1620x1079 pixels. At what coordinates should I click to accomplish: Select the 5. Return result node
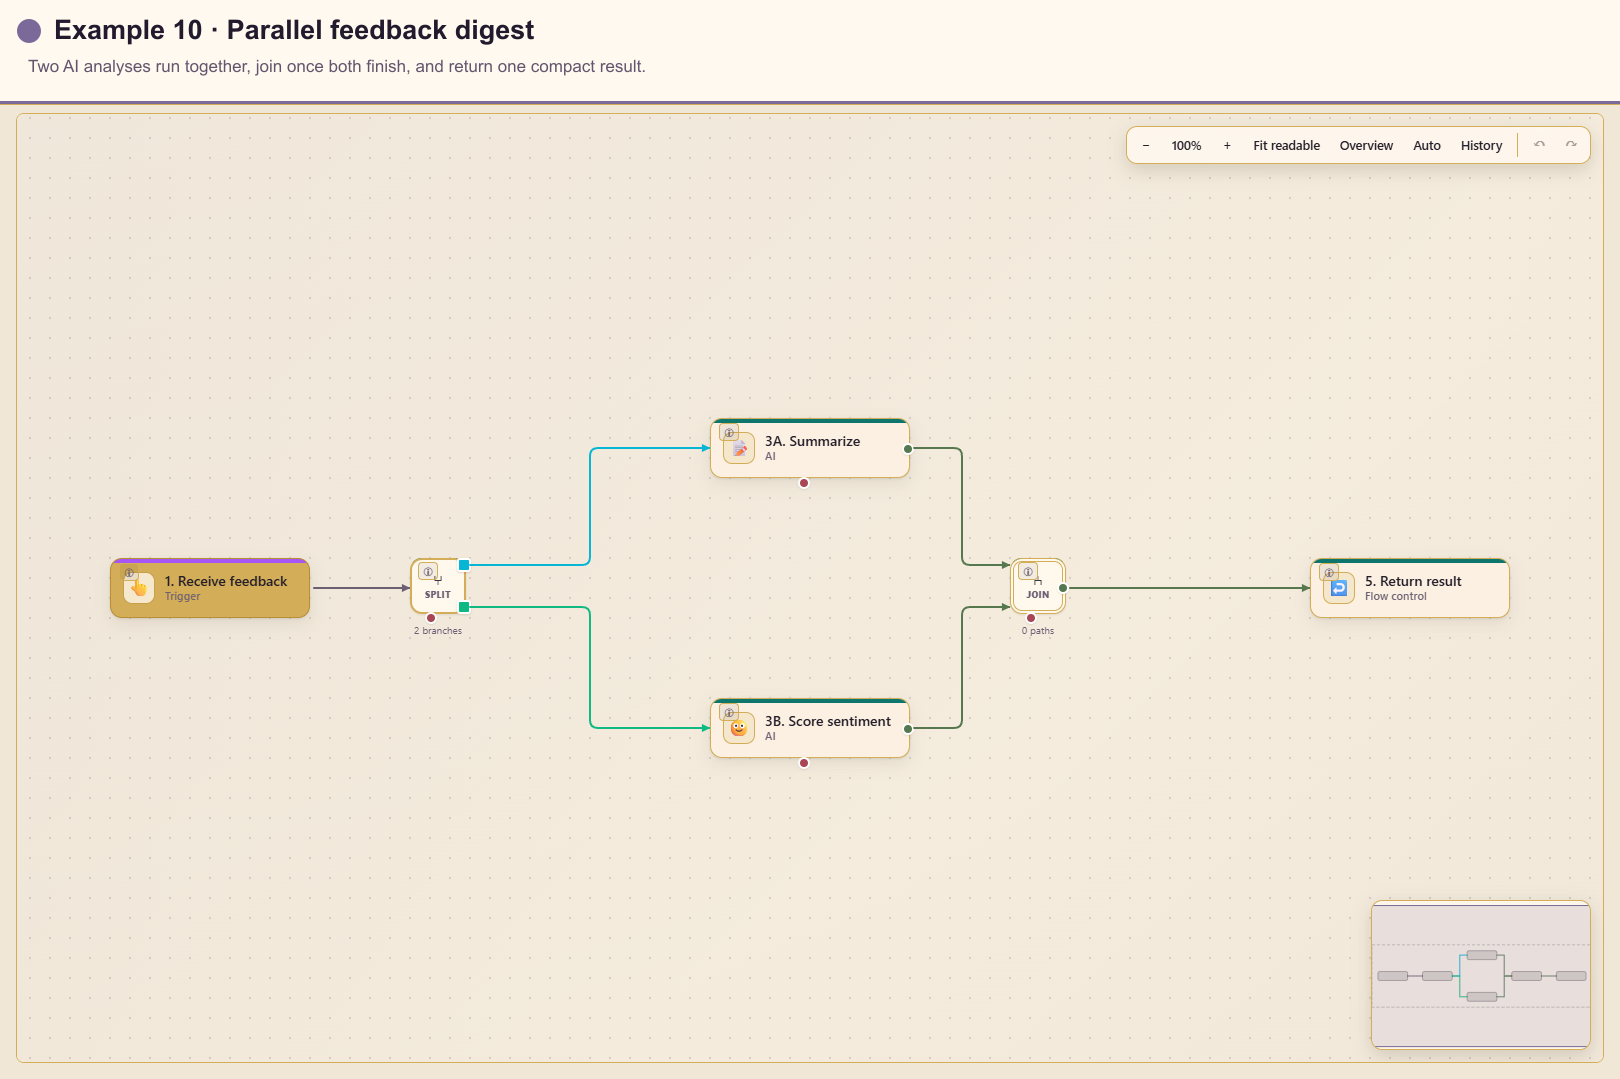tap(1410, 588)
